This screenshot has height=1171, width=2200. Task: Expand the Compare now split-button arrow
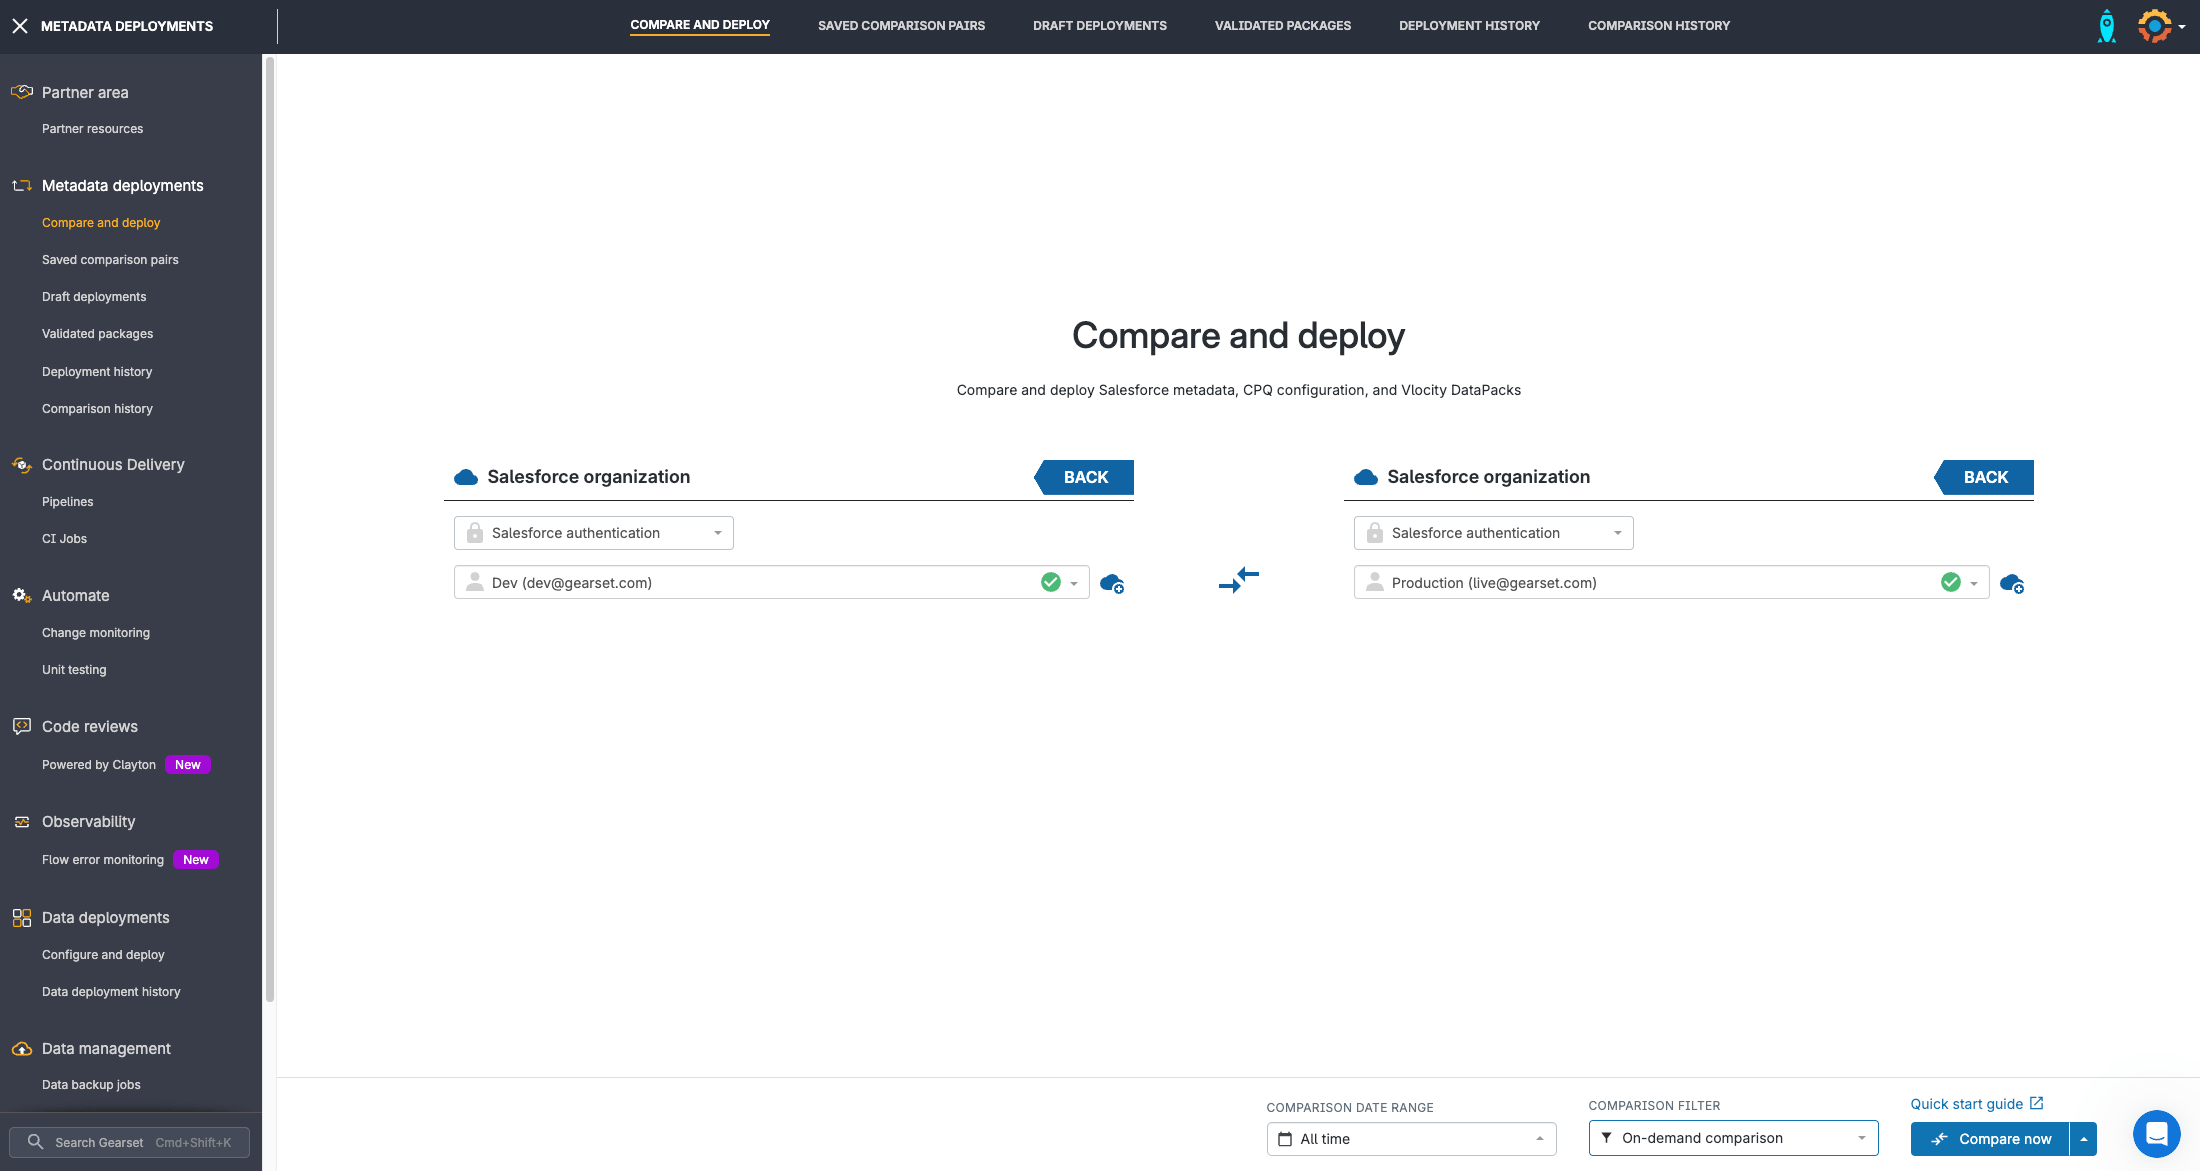(2084, 1139)
